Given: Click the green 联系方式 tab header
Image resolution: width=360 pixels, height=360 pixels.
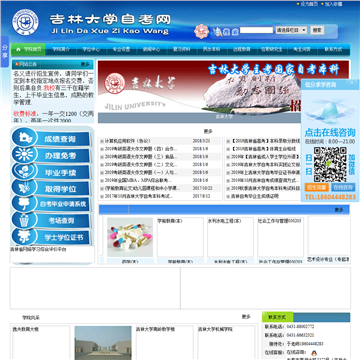Looking at the screenshot, I should [x=278, y=317].
